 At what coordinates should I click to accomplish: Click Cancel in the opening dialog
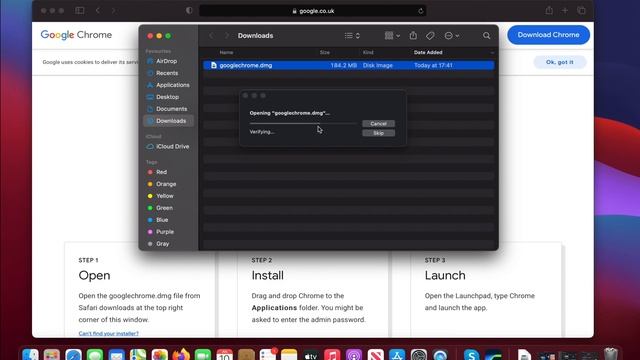coord(378,124)
